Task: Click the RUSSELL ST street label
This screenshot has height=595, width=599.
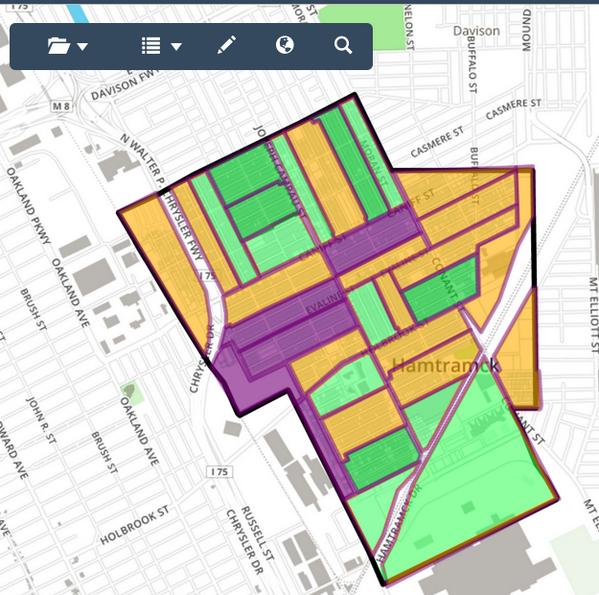Action: [257, 533]
